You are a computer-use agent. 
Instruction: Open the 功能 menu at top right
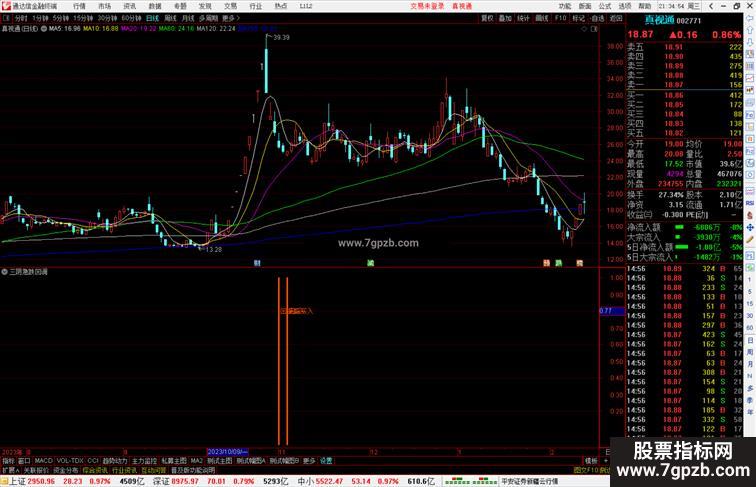565,6
